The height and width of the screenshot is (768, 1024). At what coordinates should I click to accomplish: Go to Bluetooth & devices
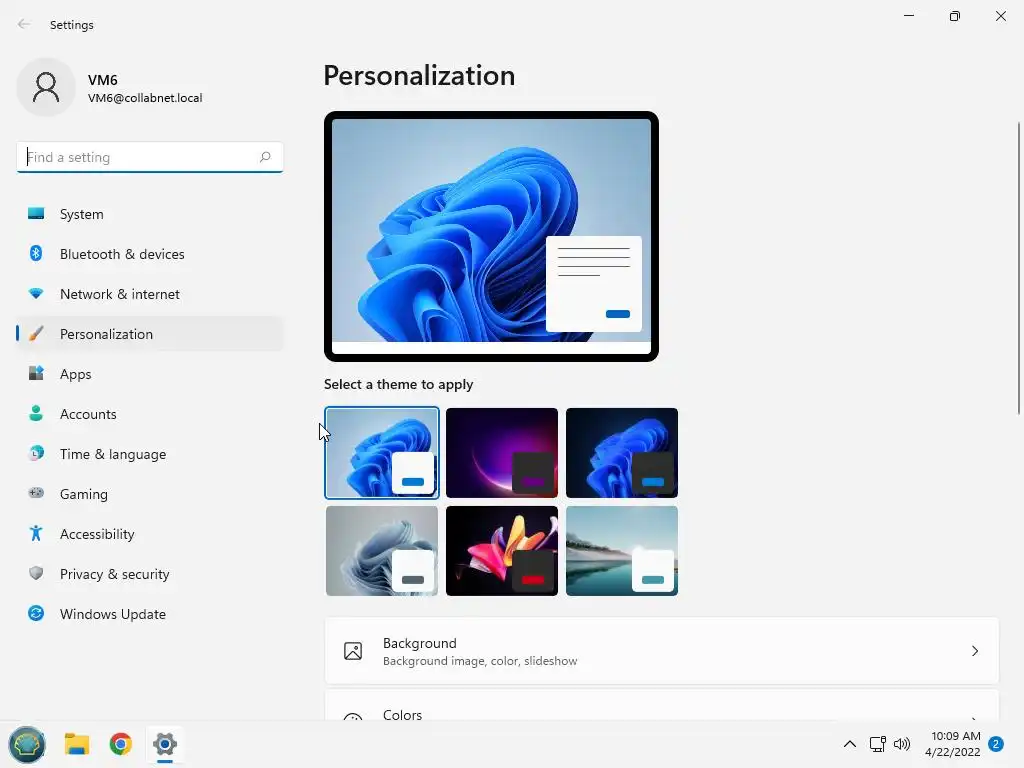150,253
